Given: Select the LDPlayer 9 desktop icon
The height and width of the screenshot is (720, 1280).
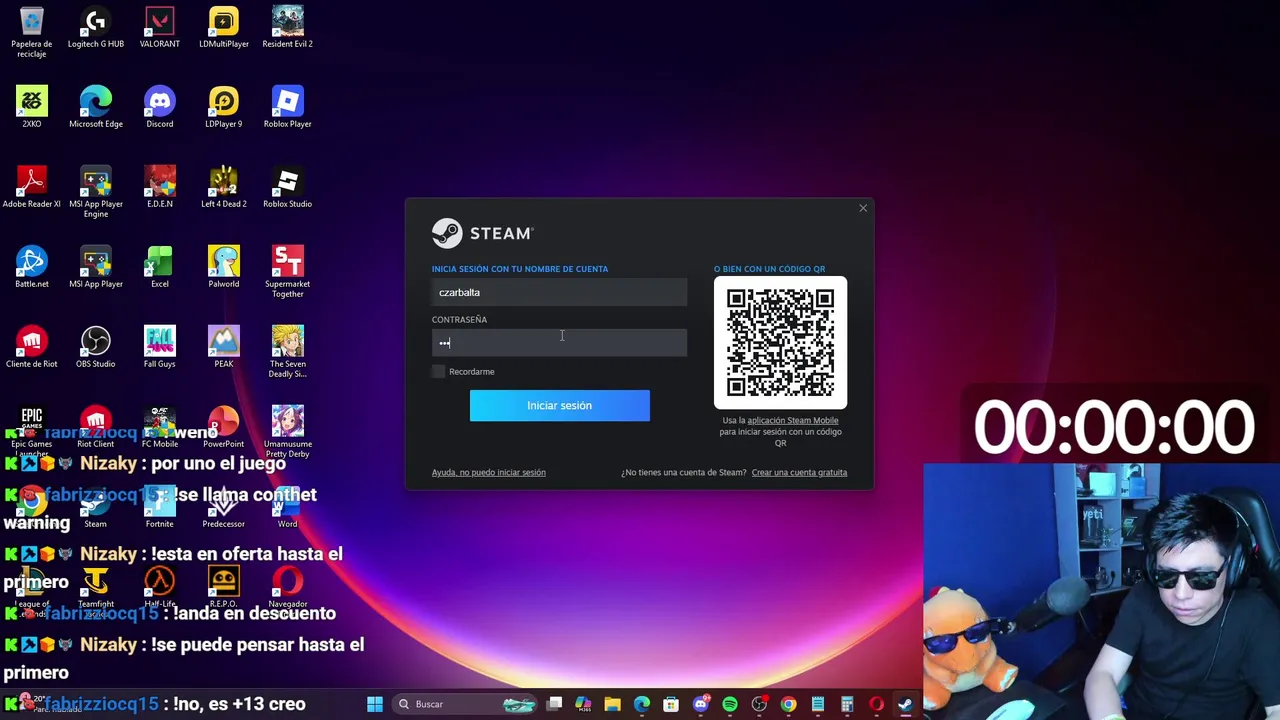Looking at the screenshot, I should pos(223,107).
